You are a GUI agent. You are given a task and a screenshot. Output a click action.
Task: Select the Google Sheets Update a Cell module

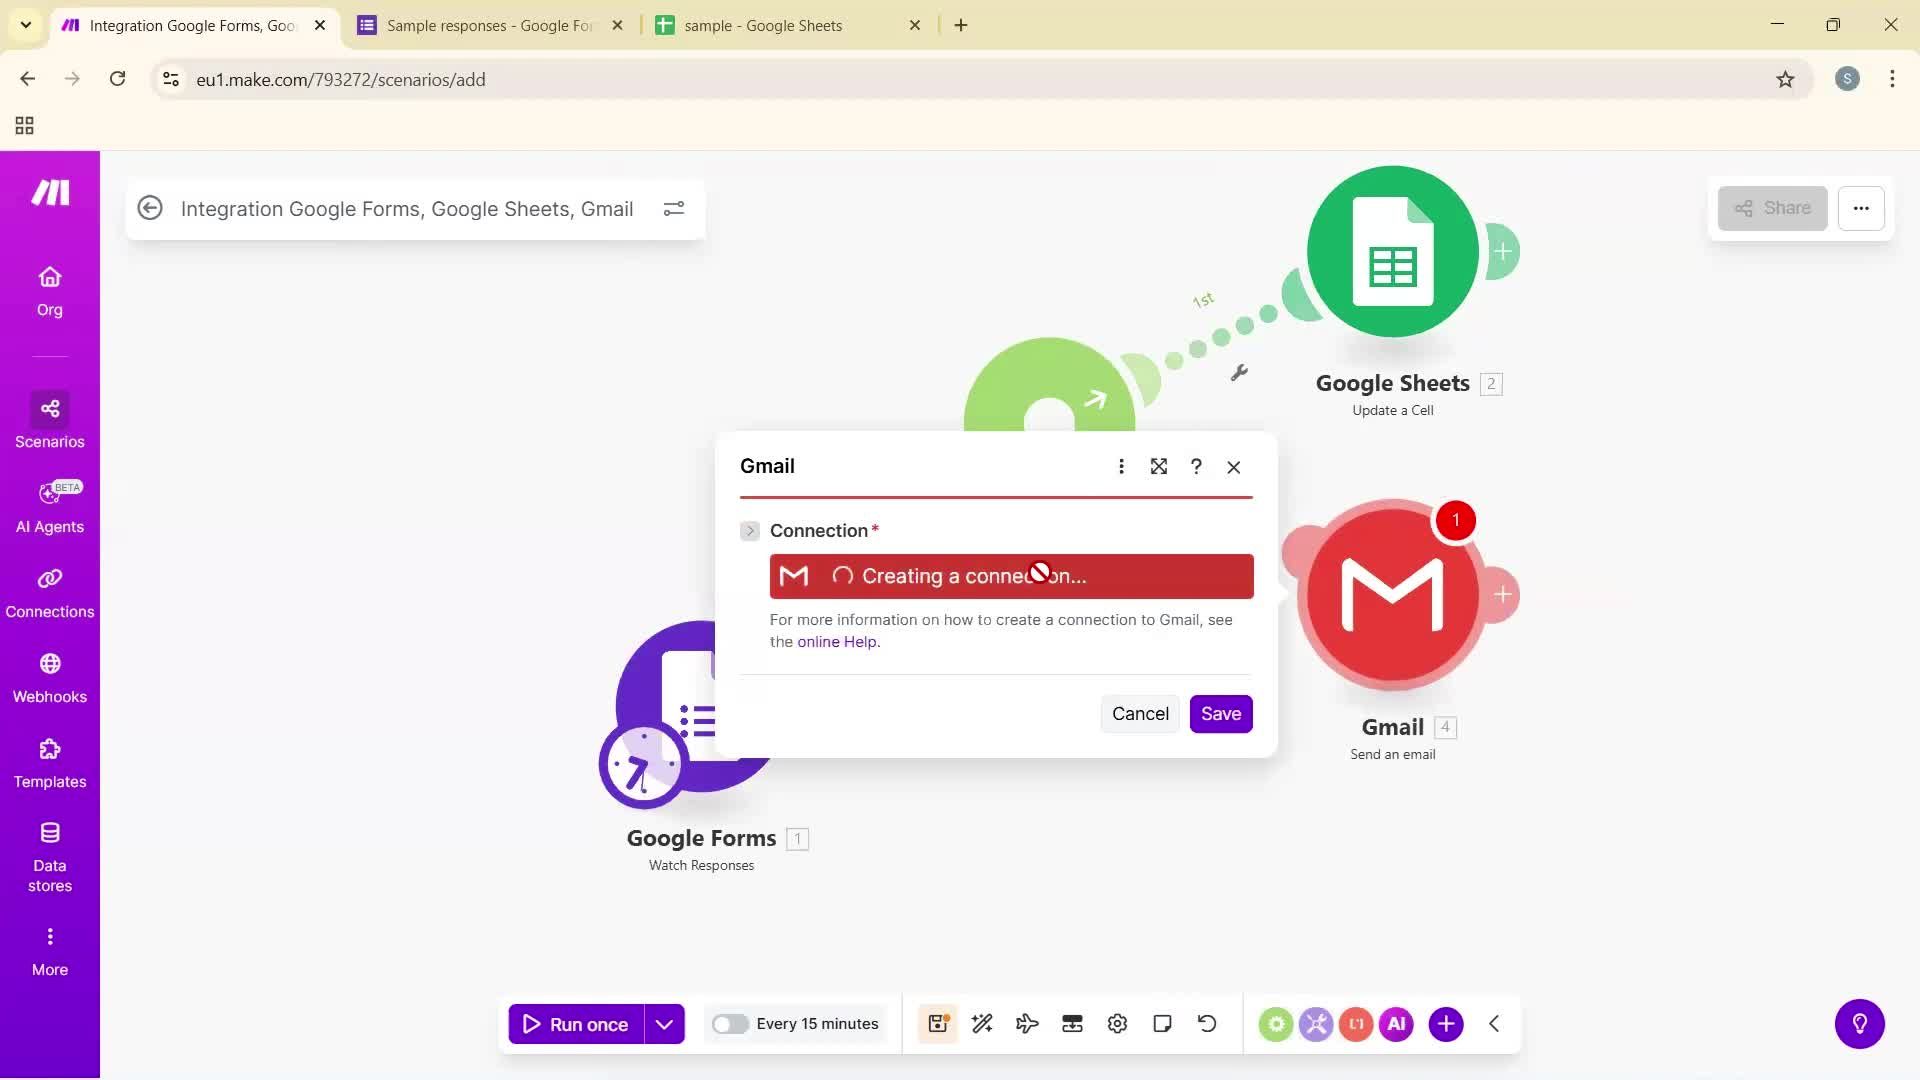[x=1392, y=252]
